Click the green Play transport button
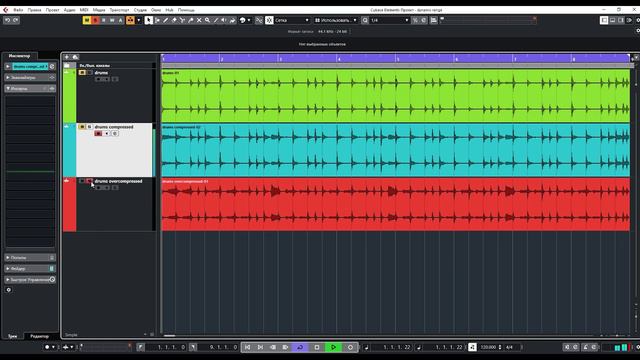 pyautogui.click(x=333, y=347)
